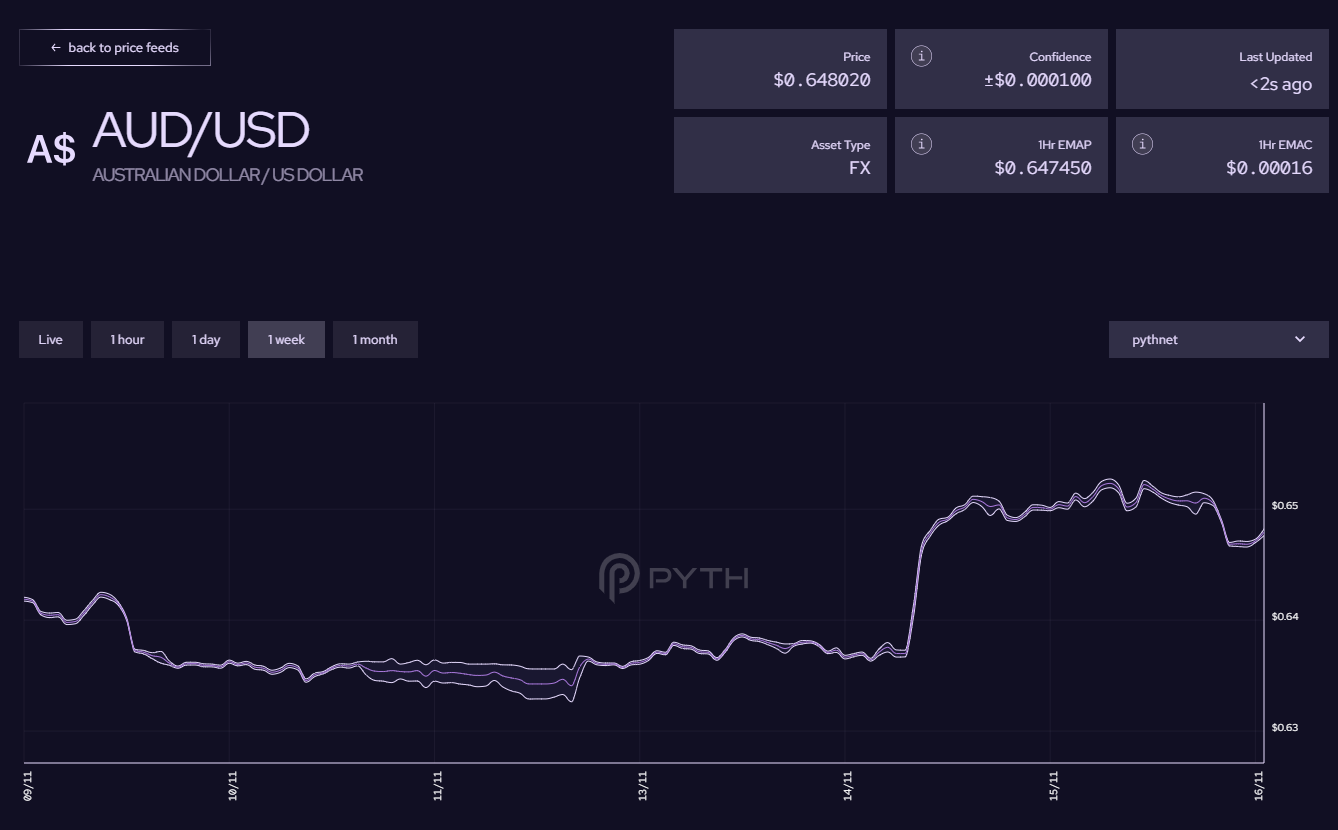Click the 1Hr EMAP info icon
1338x830 pixels.
920,143
